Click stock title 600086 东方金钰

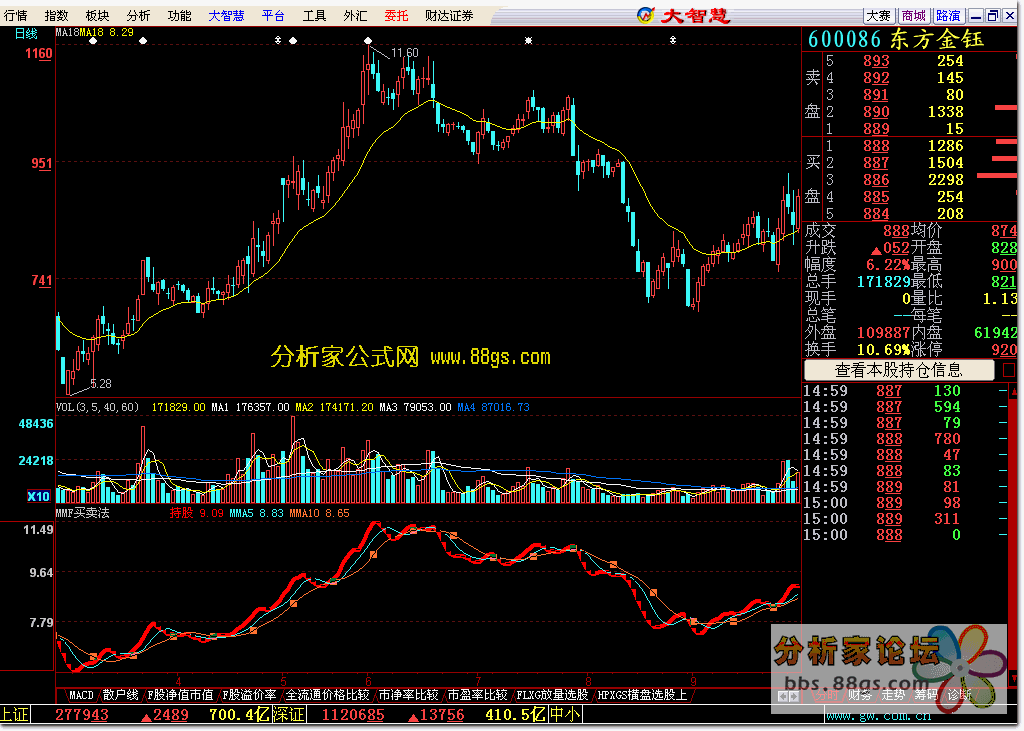point(896,39)
